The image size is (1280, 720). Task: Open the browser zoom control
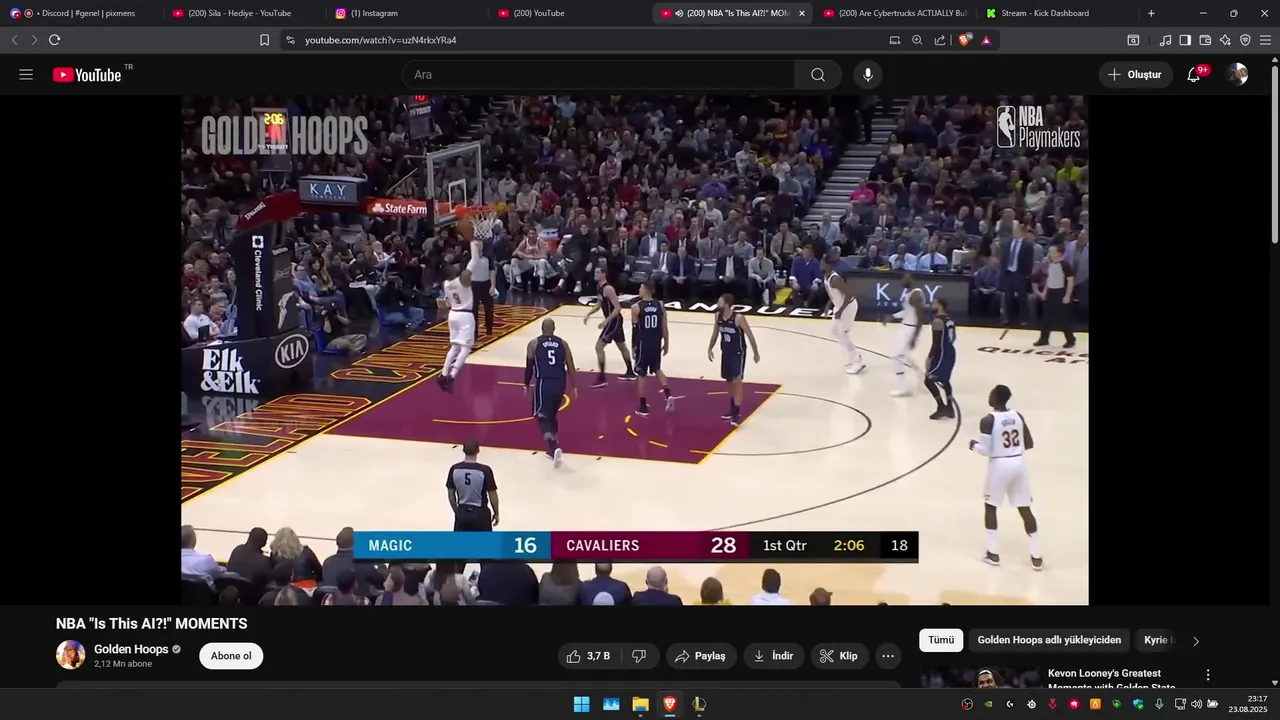917,40
